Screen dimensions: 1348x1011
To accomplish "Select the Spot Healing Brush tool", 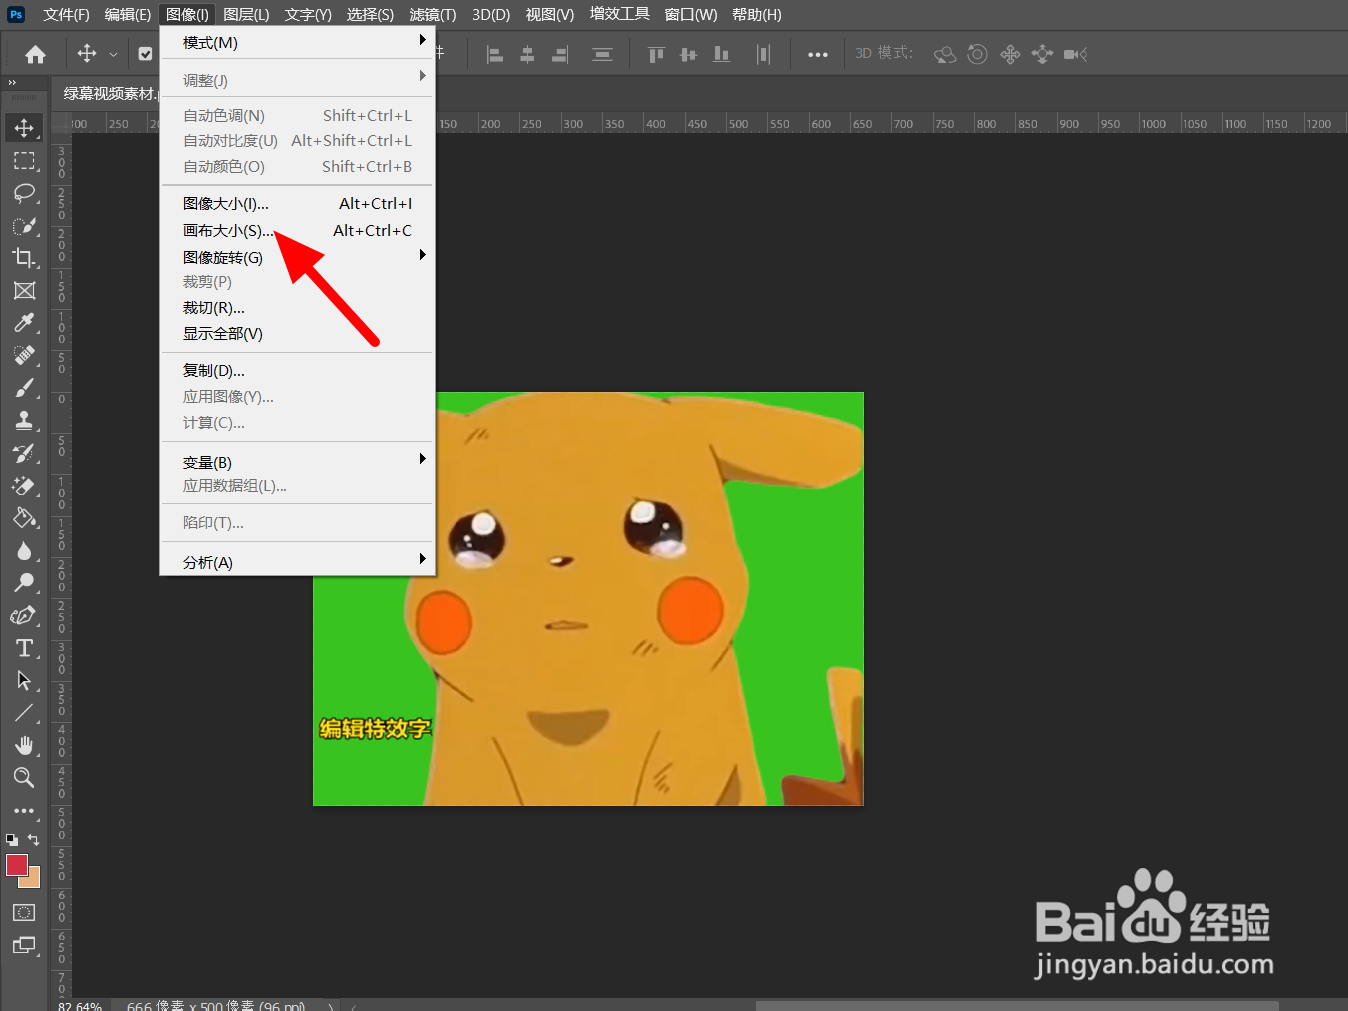I will pos(24,356).
